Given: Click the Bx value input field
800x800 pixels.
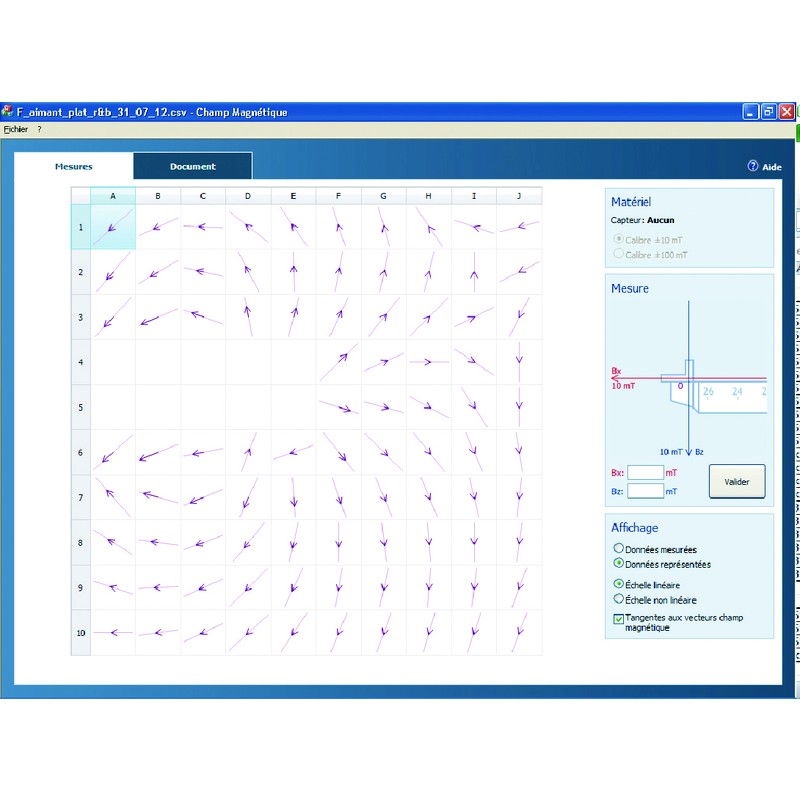Looking at the screenshot, I should click(645, 472).
